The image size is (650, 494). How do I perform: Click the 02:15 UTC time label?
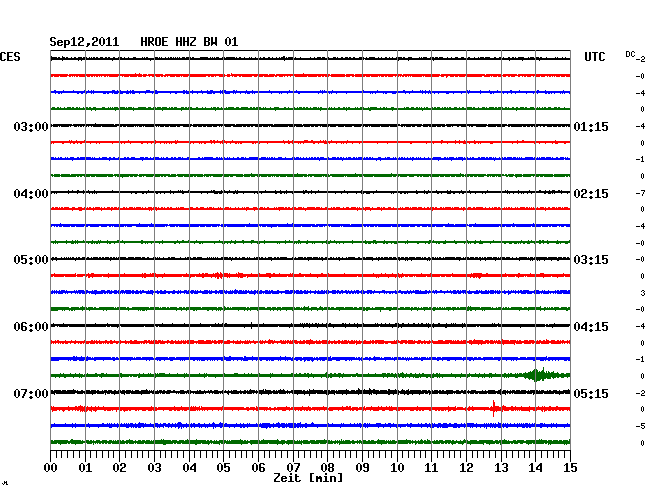tap(591, 194)
